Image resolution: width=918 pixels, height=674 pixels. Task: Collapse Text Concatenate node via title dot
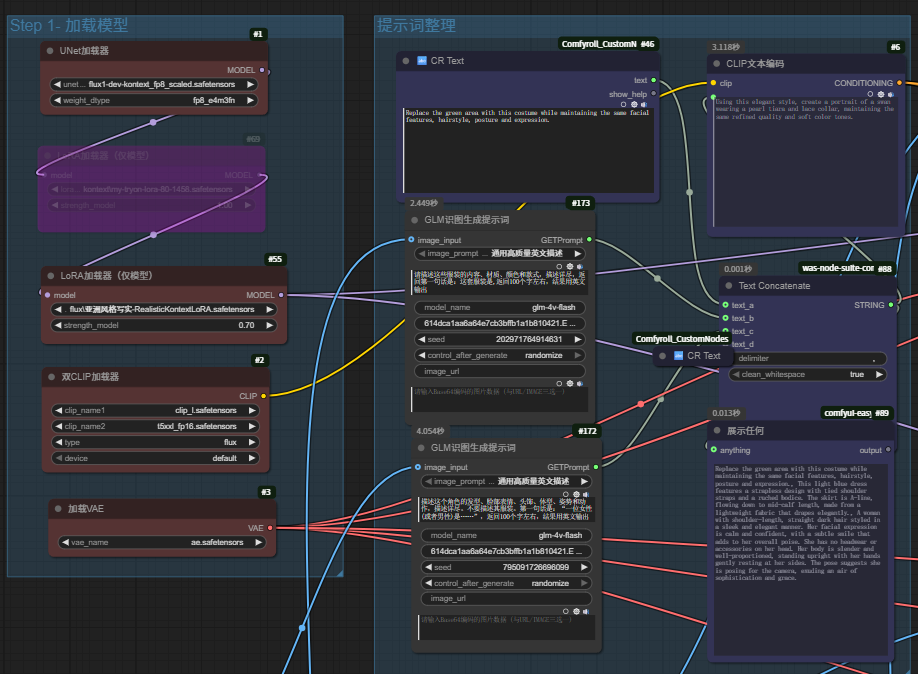(729, 286)
